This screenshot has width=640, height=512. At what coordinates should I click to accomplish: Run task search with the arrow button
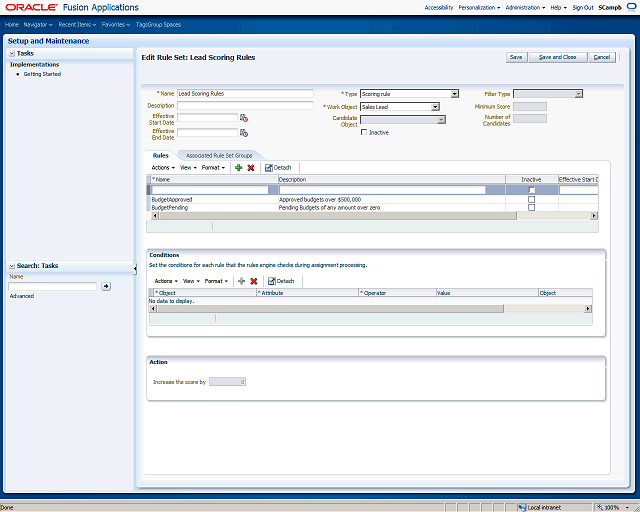106,286
